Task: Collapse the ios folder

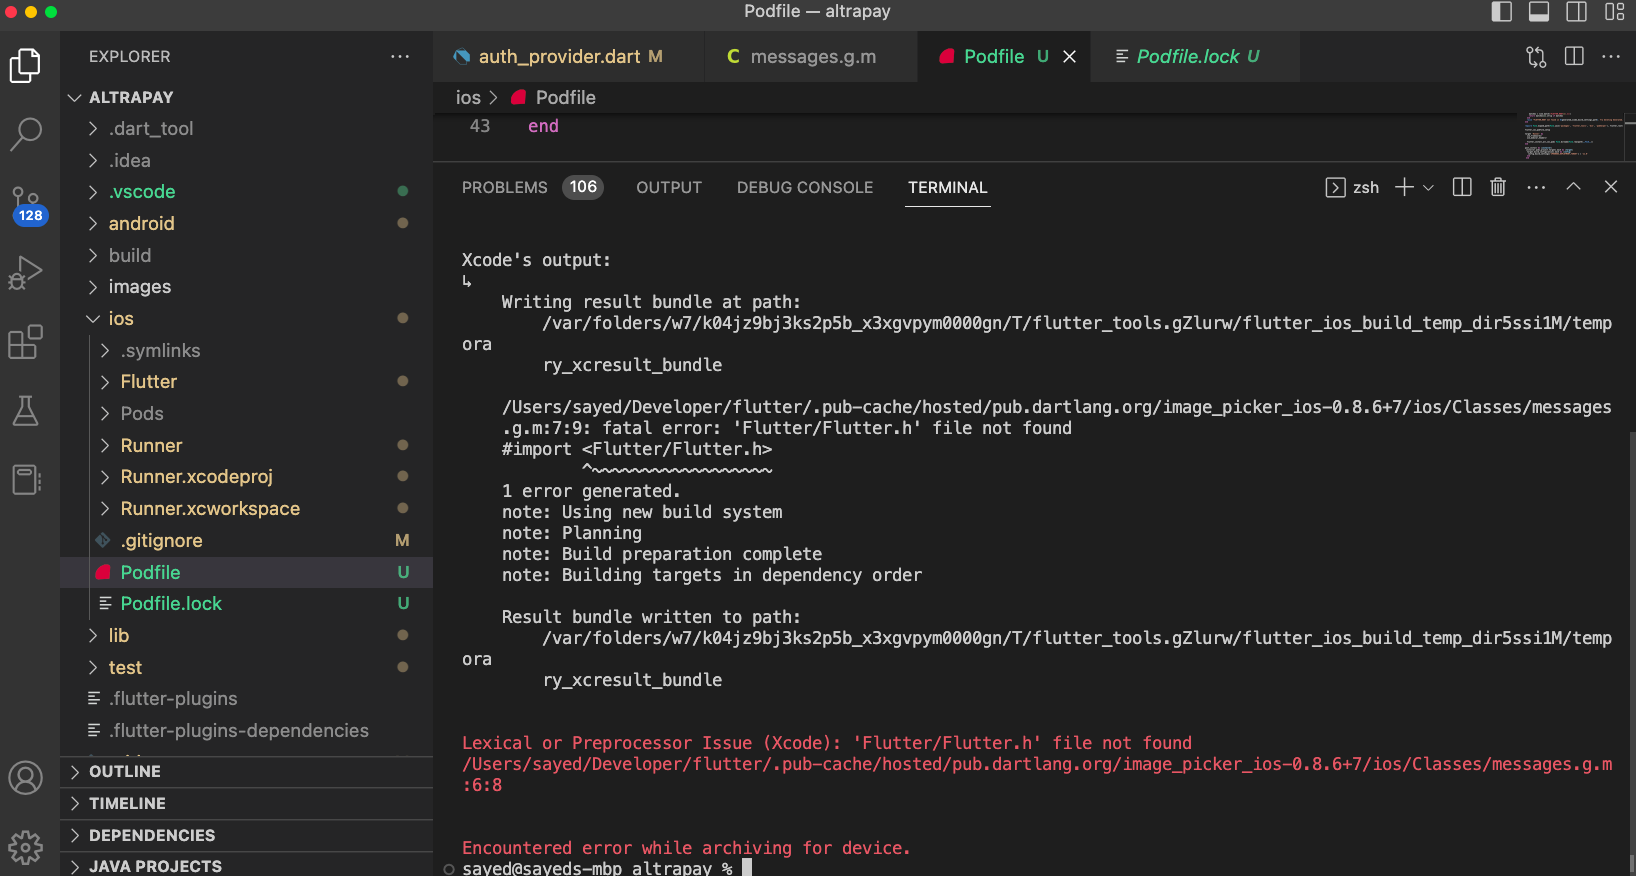Action: click(120, 318)
